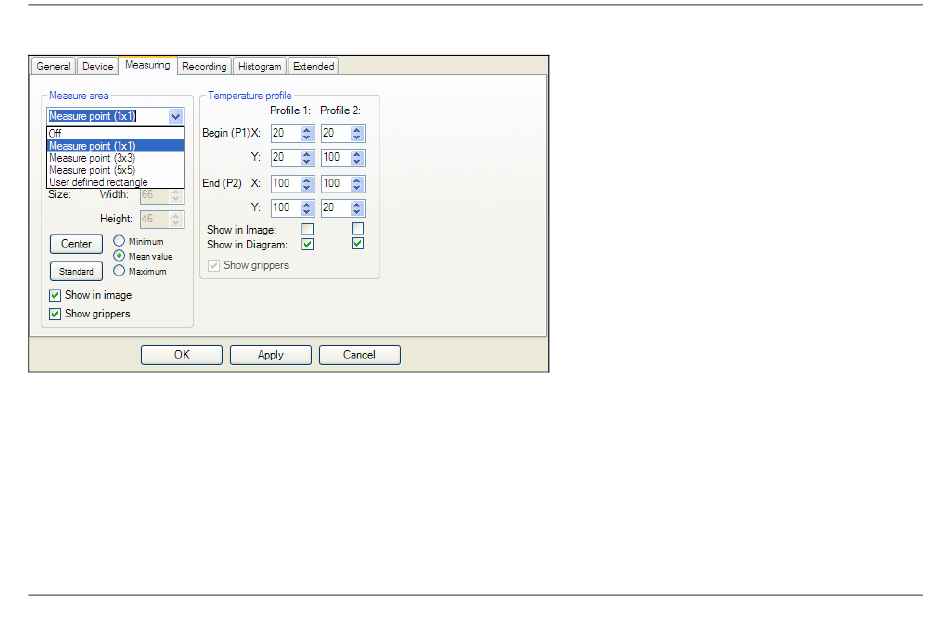Toggle Show in image checkbox
The image size is (950, 626).
pos(56,296)
